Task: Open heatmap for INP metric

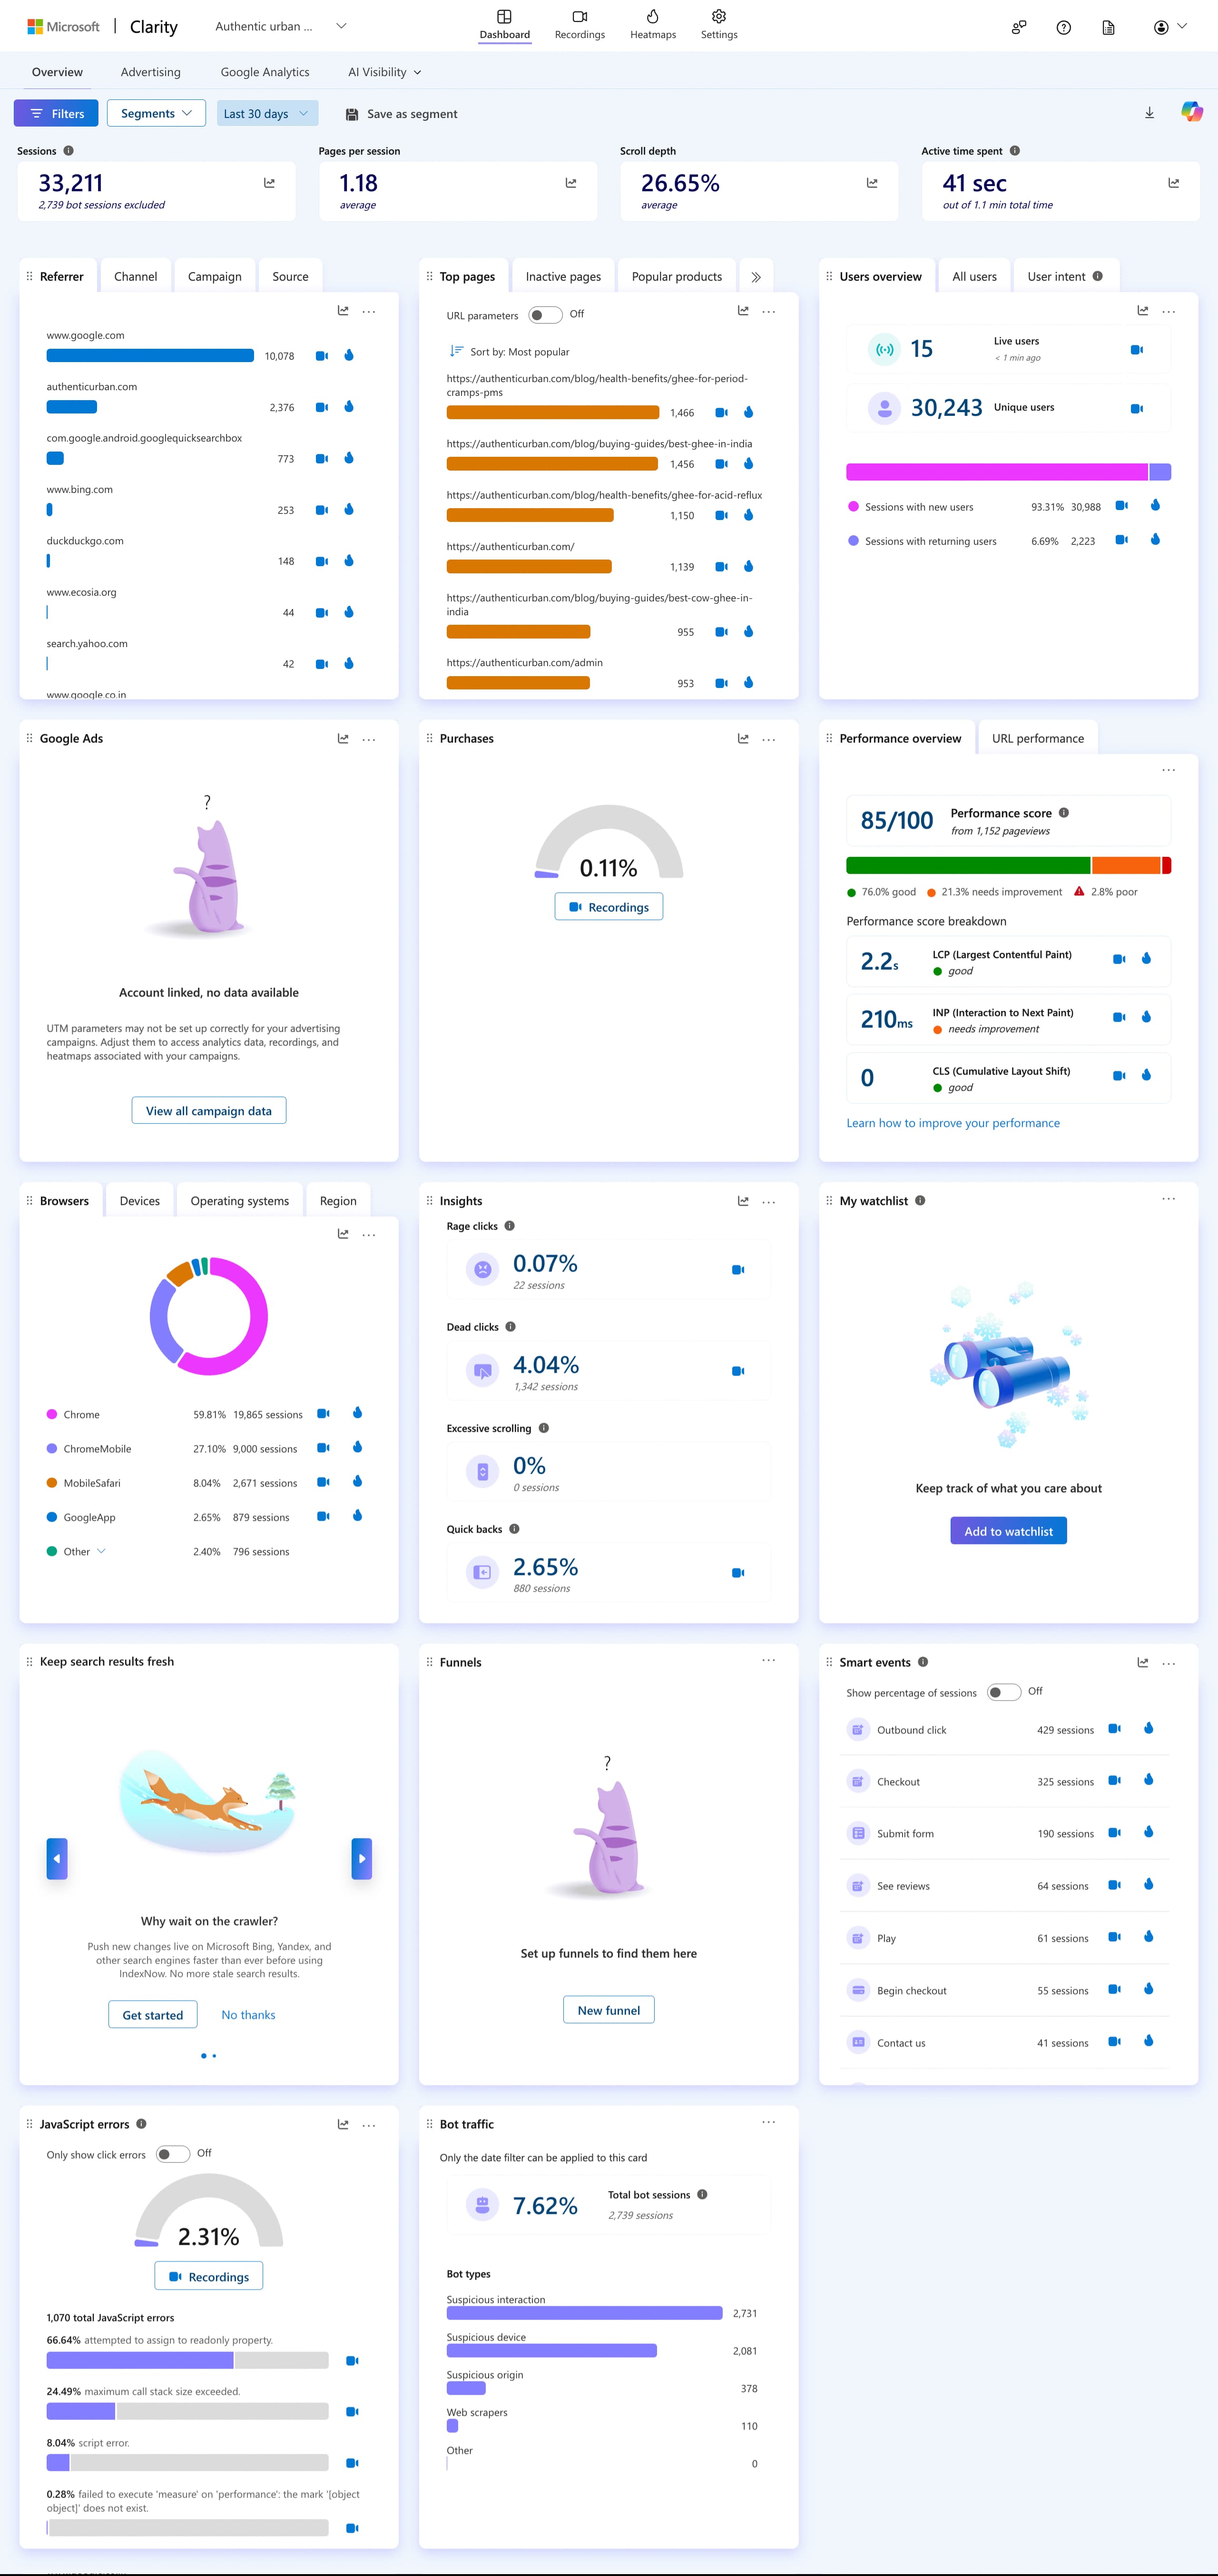Action: [1146, 1017]
